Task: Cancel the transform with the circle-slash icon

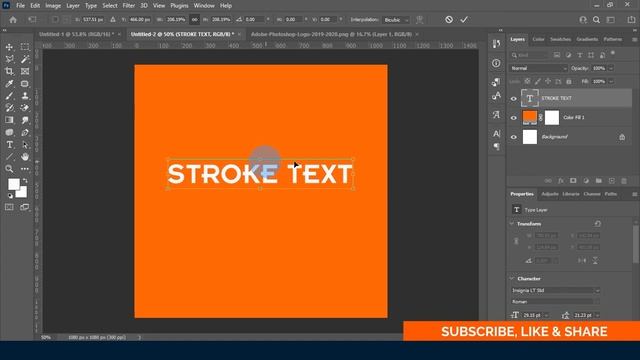Action: pyautogui.click(x=449, y=20)
